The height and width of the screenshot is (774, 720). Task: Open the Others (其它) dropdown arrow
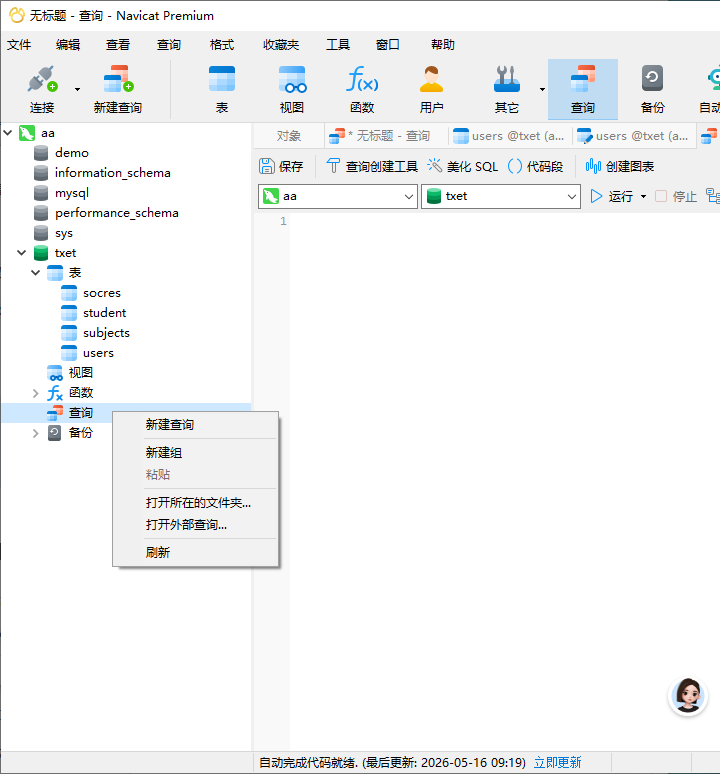[542, 89]
